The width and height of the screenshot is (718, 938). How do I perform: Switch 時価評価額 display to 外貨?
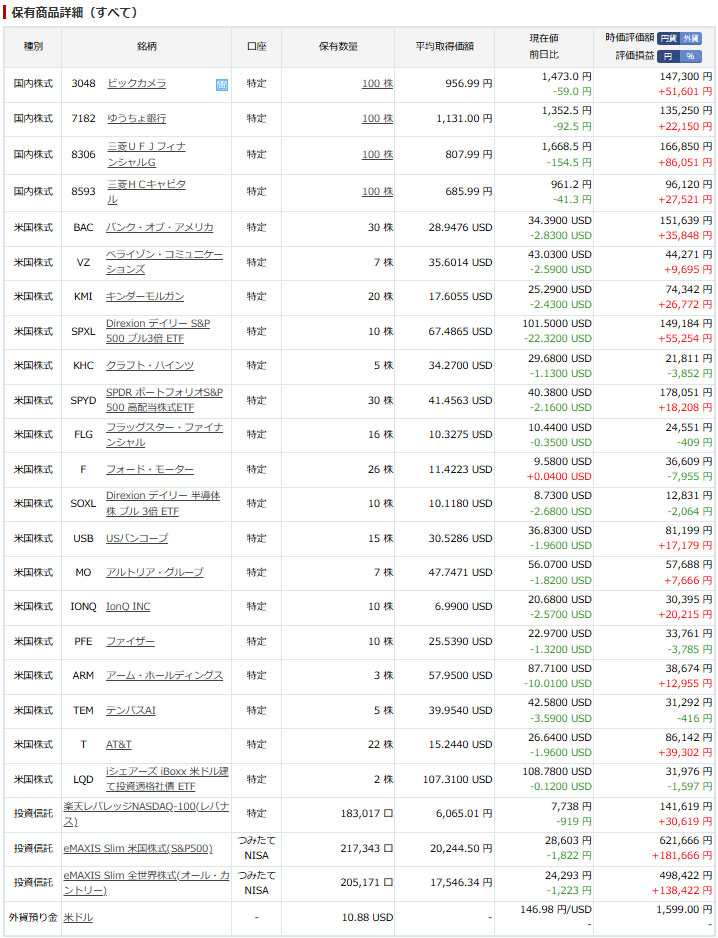692,38
